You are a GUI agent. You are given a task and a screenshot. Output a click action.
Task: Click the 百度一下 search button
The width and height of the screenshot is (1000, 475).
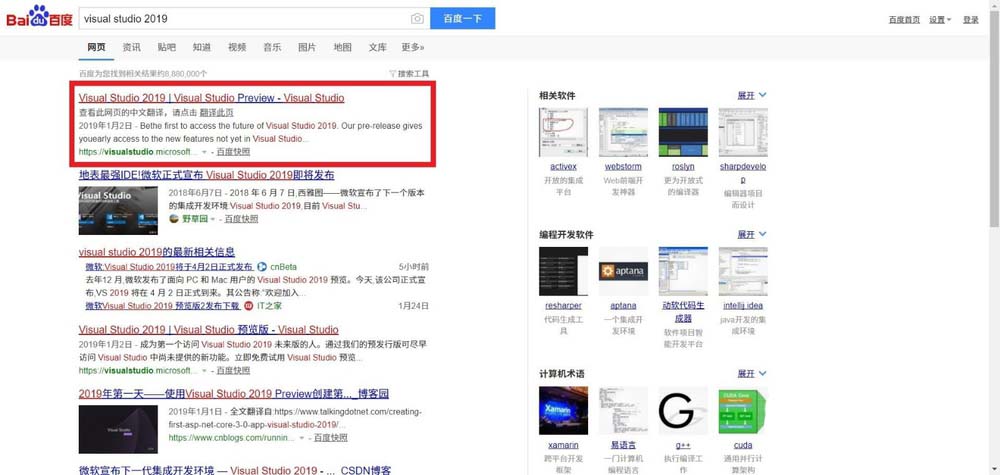[462, 19]
